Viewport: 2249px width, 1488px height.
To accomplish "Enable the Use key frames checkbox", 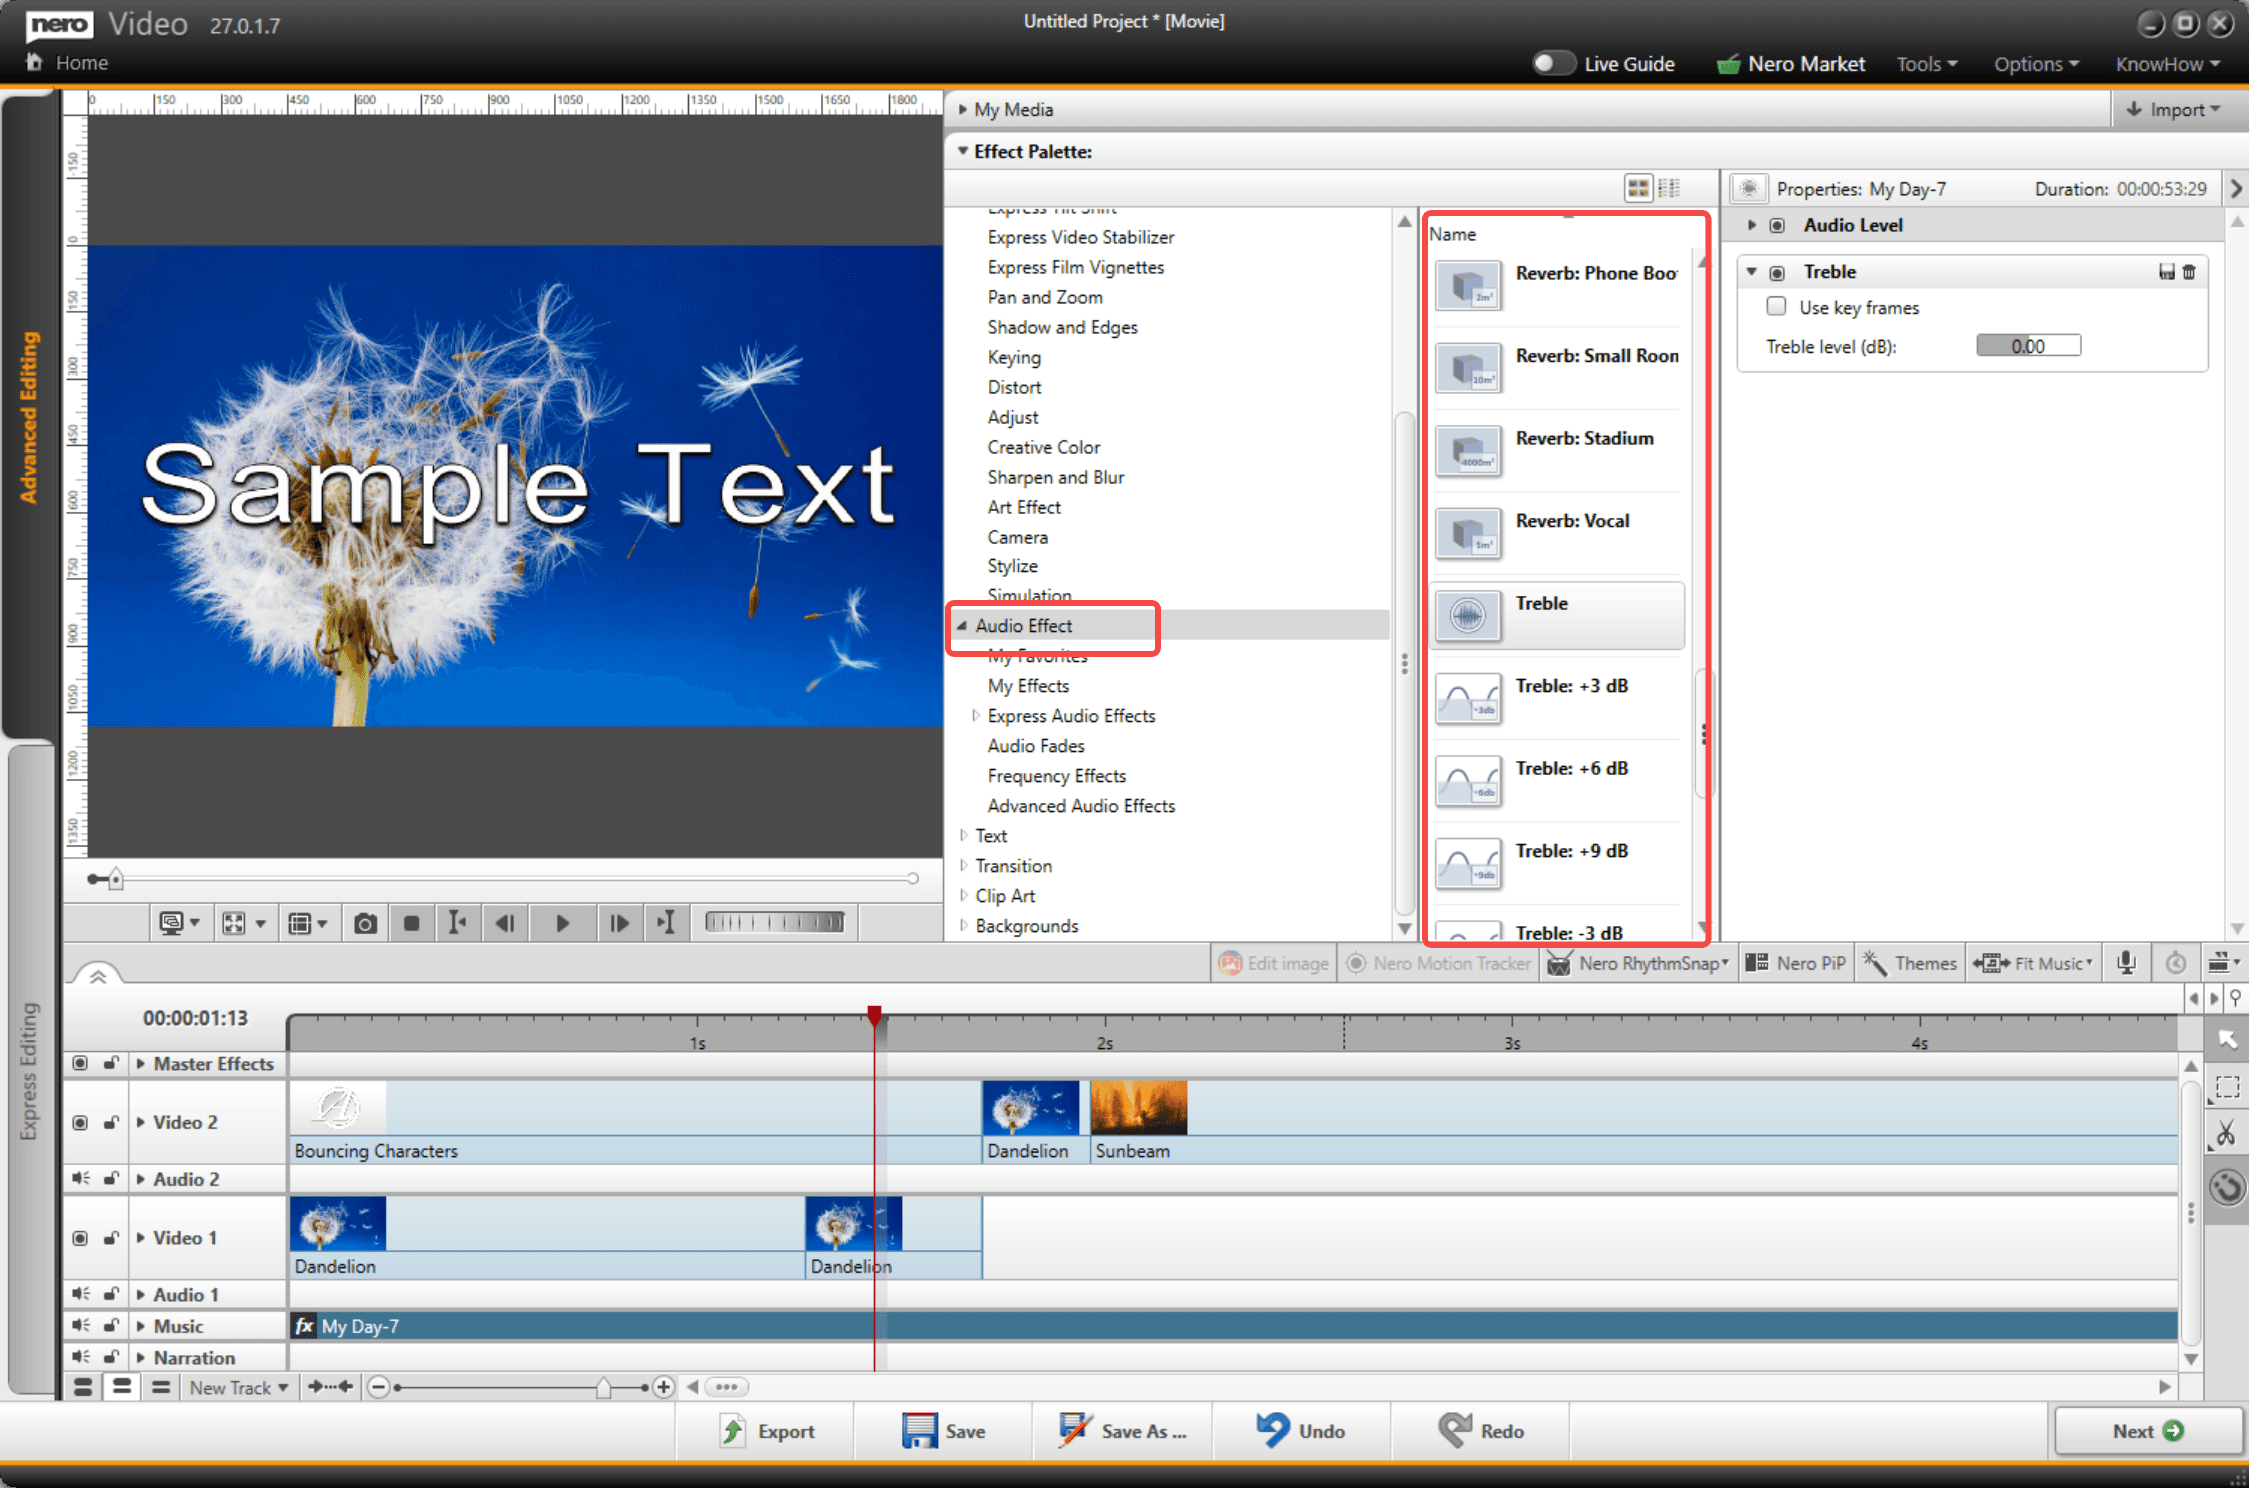I will [1776, 307].
